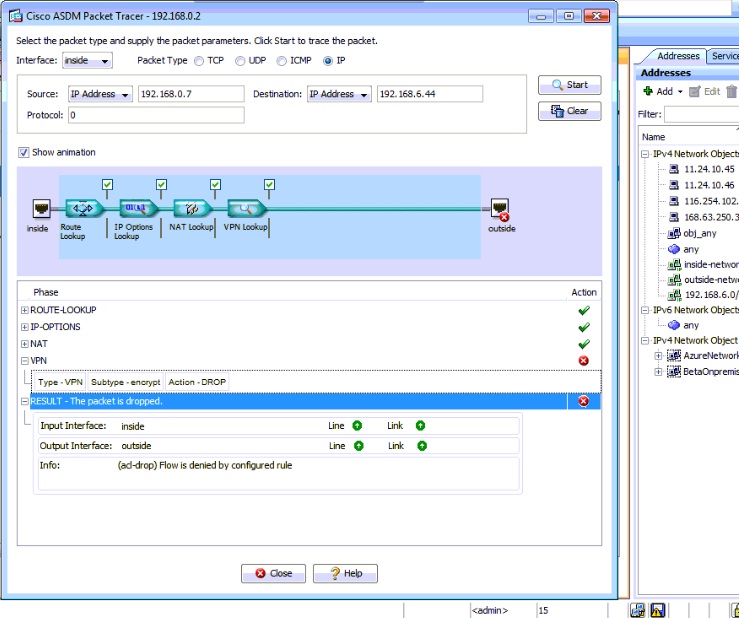This screenshot has height=618, width=739.
Task: Click the IP Options Lookup phase icon
Action: click(x=139, y=208)
